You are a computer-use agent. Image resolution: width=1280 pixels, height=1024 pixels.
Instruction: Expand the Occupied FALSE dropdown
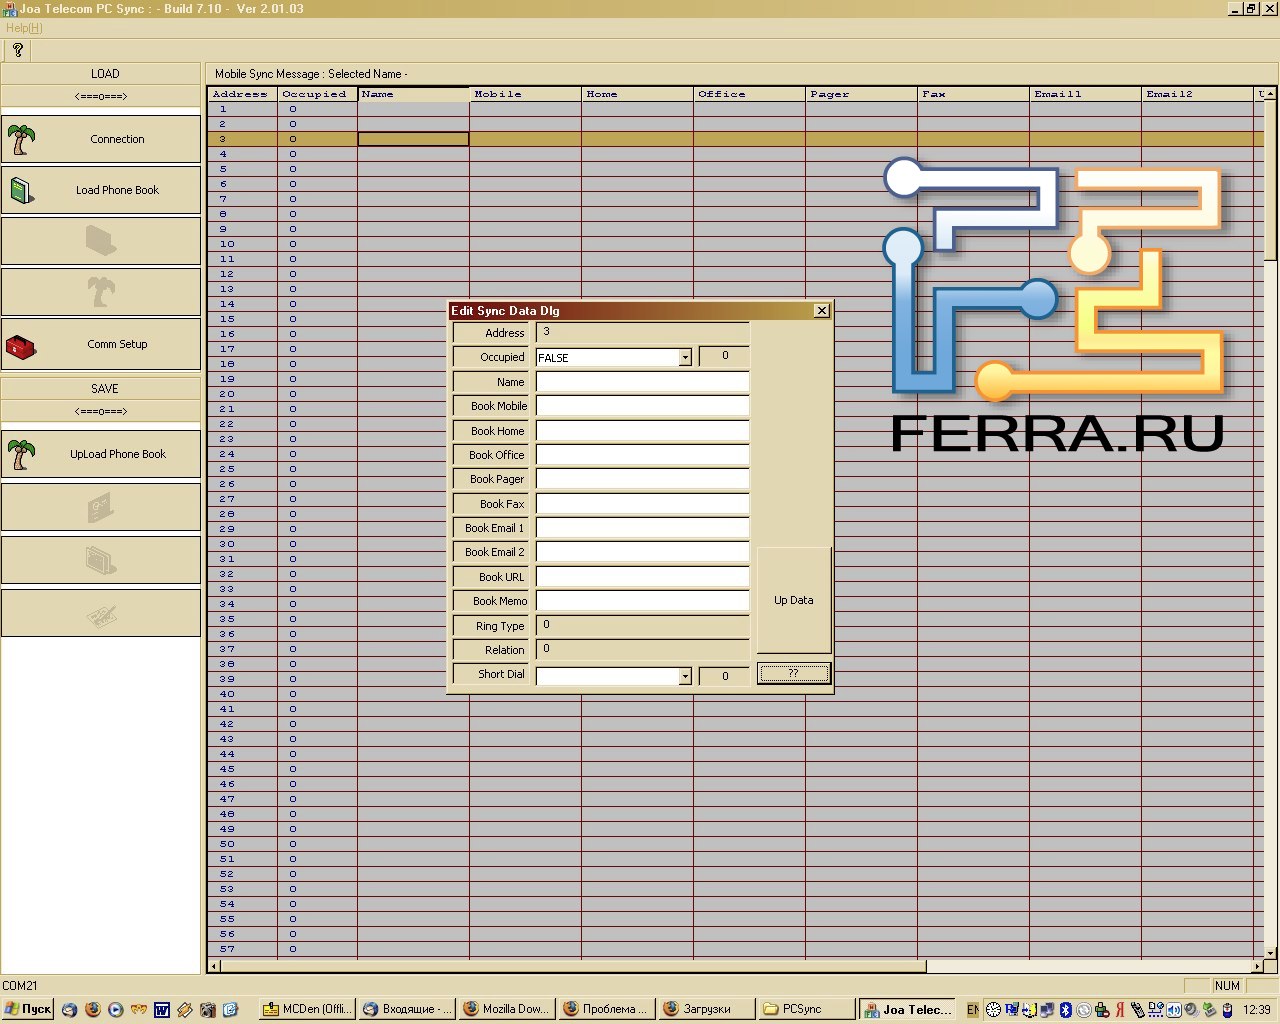click(685, 358)
